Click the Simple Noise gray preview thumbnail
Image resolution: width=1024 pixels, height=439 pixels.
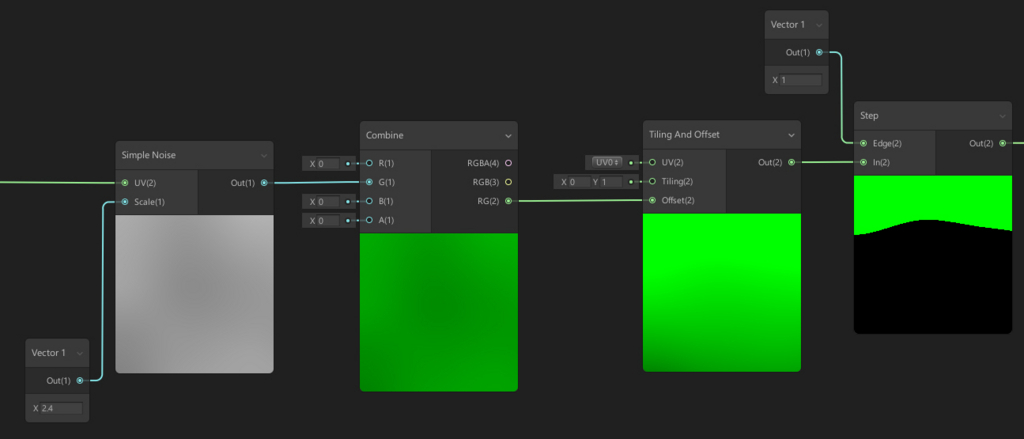point(194,294)
